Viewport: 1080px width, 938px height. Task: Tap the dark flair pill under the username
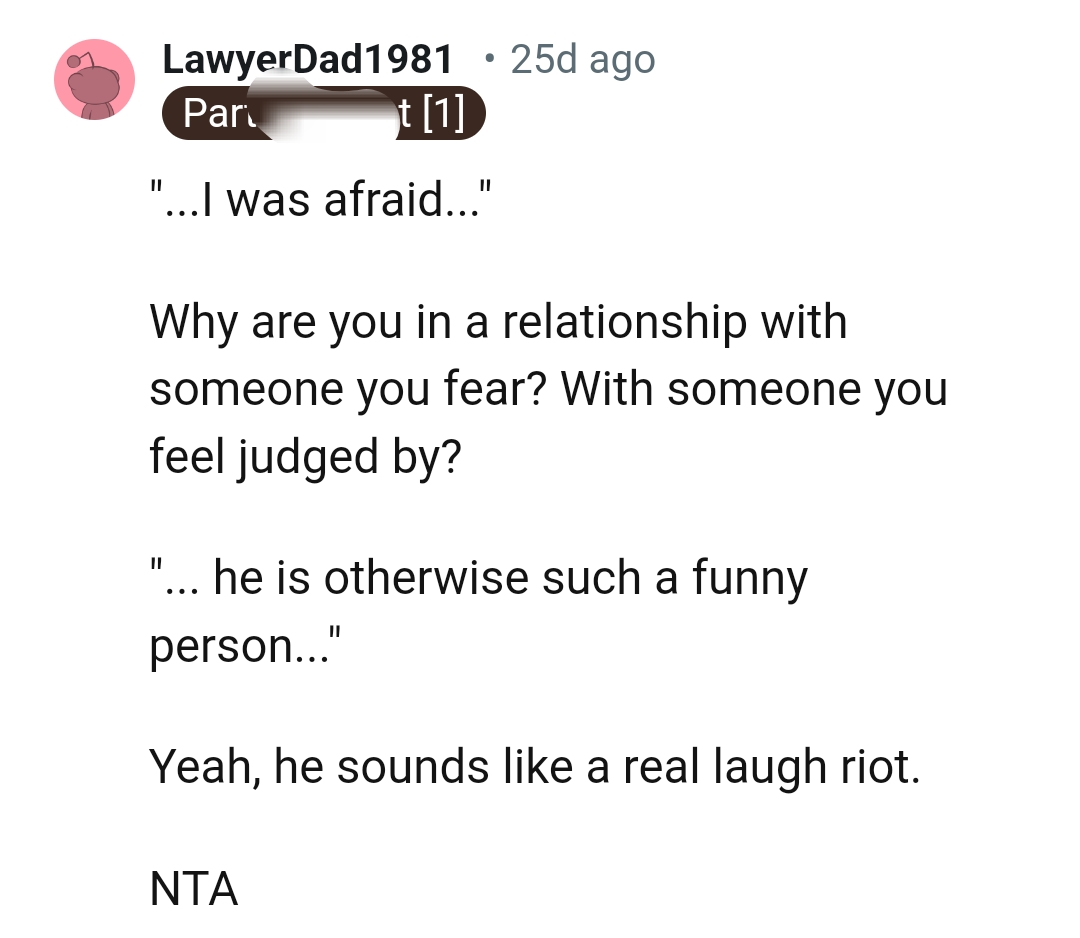point(324,113)
